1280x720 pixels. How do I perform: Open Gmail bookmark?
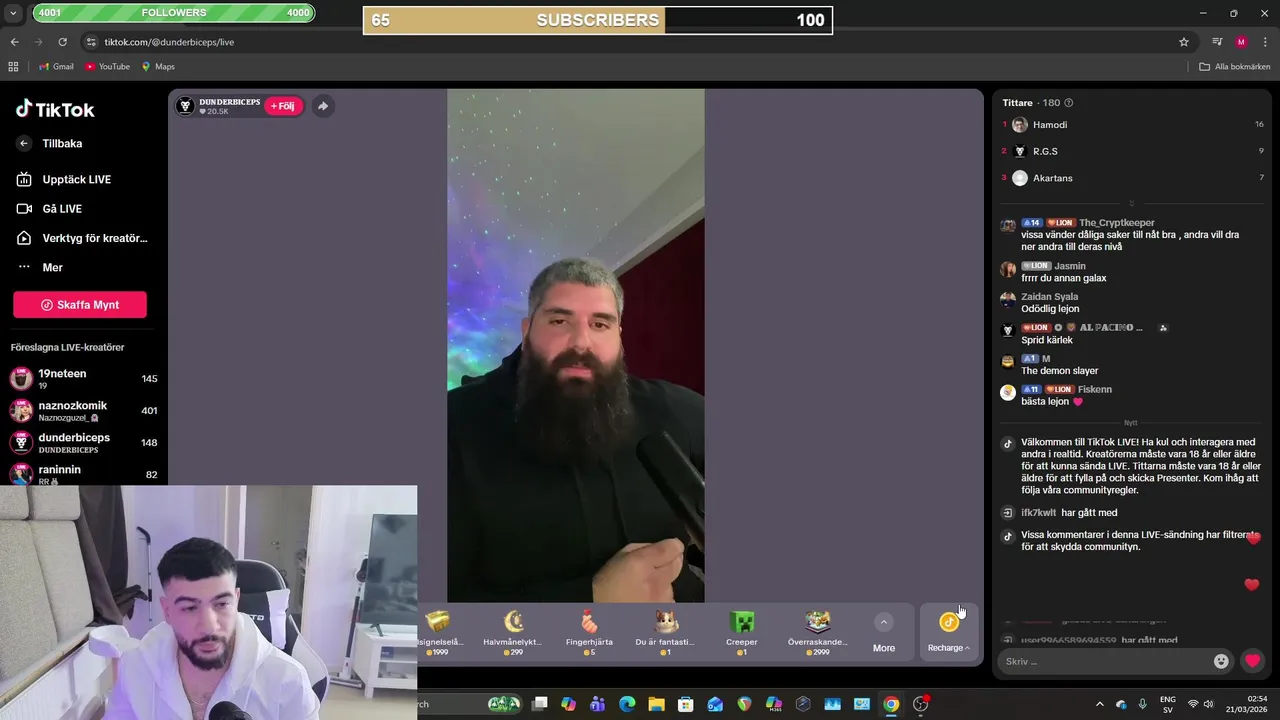[56, 67]
